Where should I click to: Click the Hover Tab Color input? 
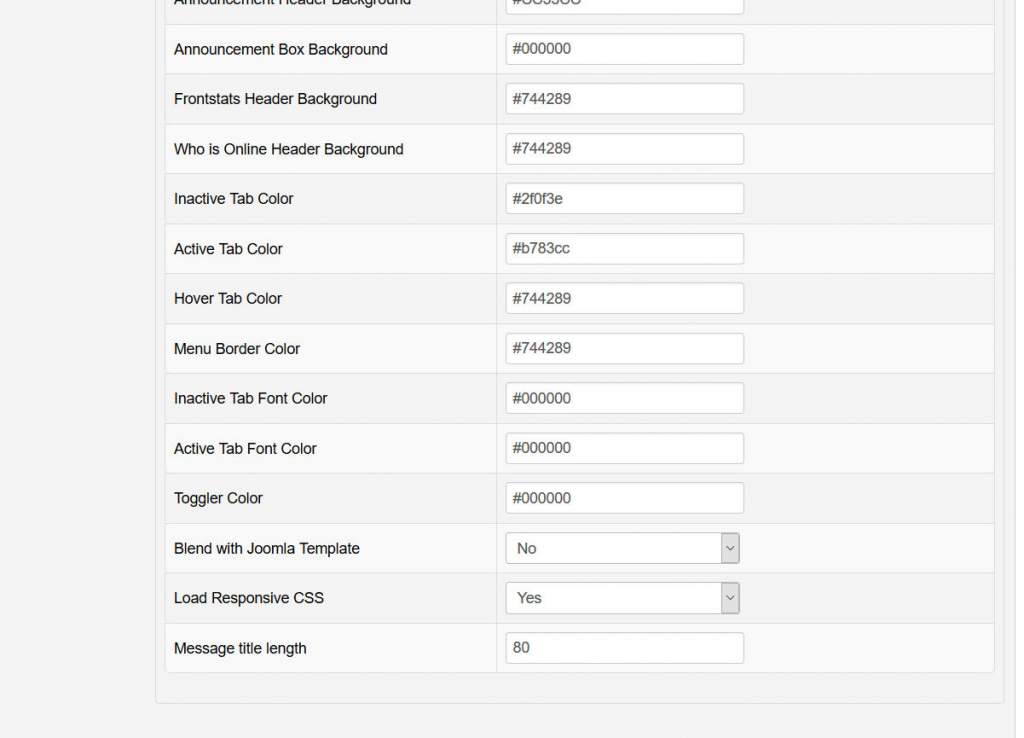(624, 298)
